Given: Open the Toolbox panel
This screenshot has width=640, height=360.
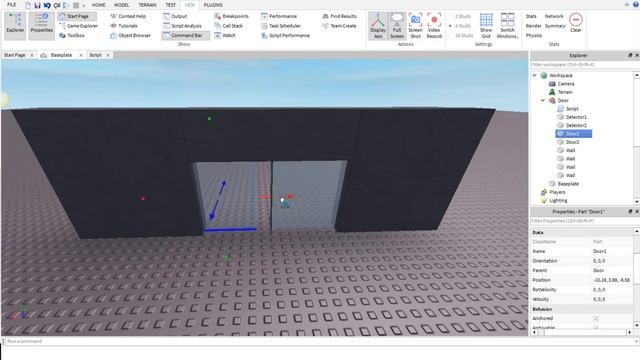Looking at the screenshot, I should pos(72,36).
